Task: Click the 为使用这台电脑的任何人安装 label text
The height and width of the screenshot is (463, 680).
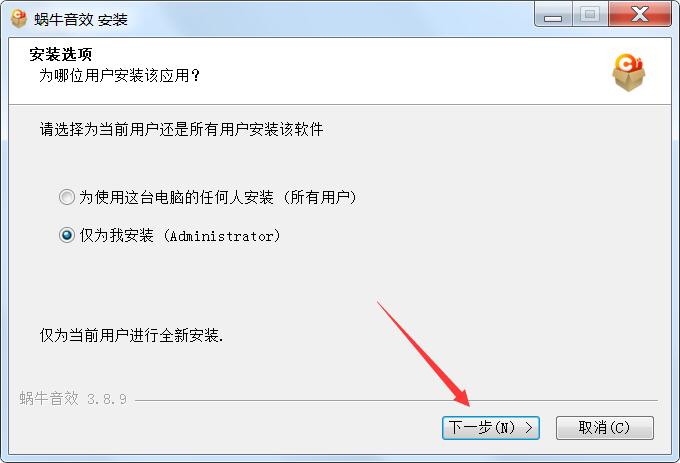Action: 177,197
